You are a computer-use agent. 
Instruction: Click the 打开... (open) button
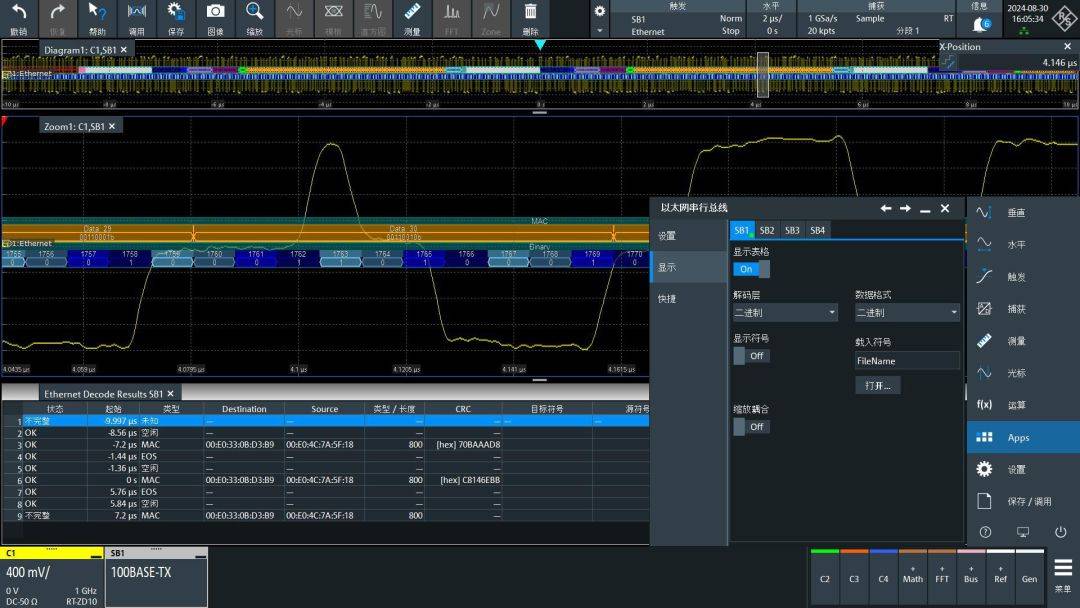878,385
